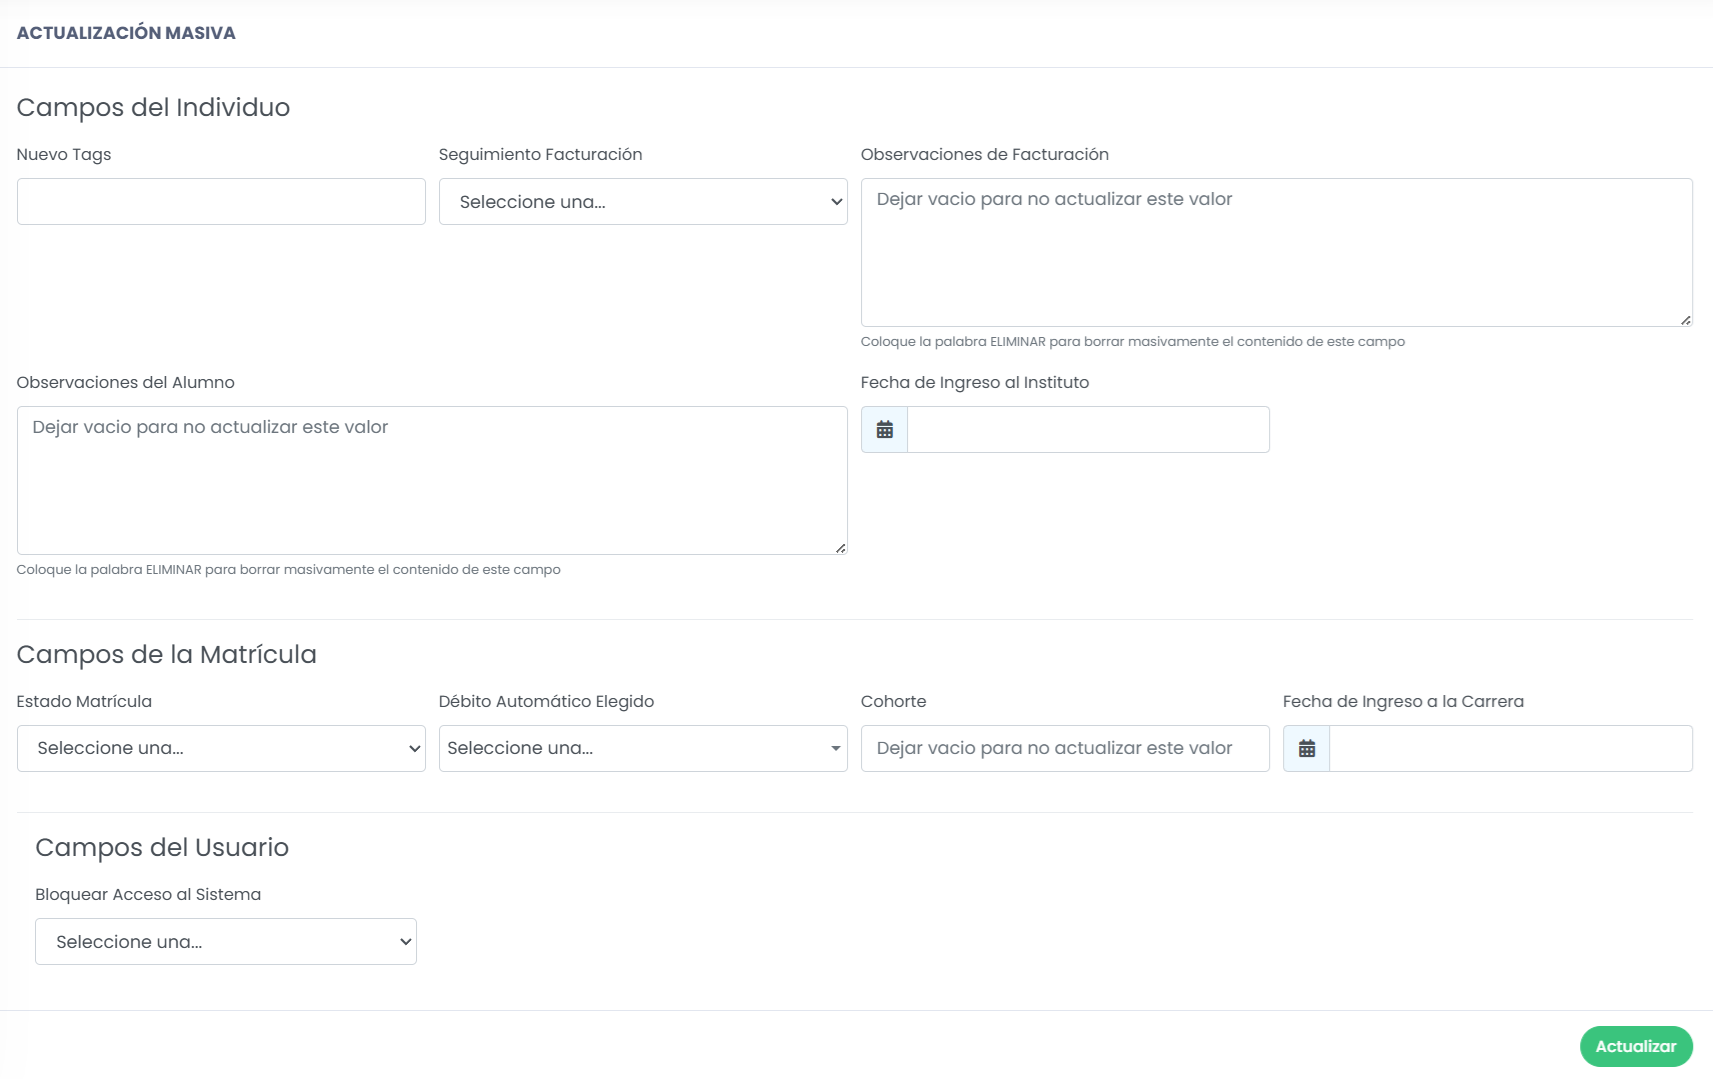Click the Campos del Individuo section heading

[153, 107]
